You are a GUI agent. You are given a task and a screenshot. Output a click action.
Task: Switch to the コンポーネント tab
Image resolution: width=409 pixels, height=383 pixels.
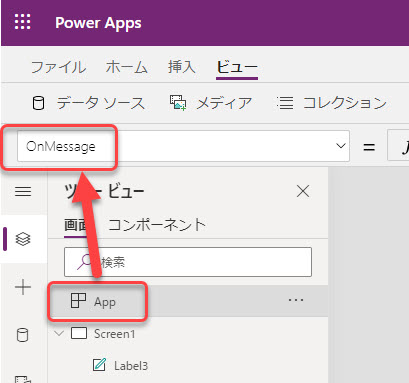(x=157, y=225)
